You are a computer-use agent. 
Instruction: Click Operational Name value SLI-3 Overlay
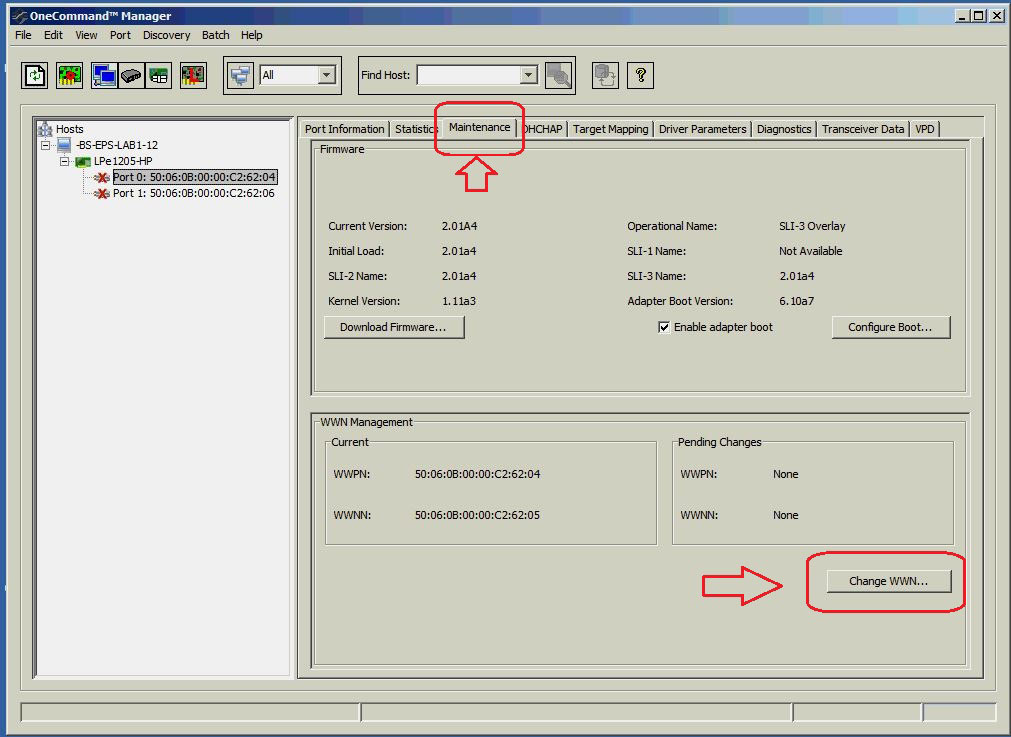(812, 226)
